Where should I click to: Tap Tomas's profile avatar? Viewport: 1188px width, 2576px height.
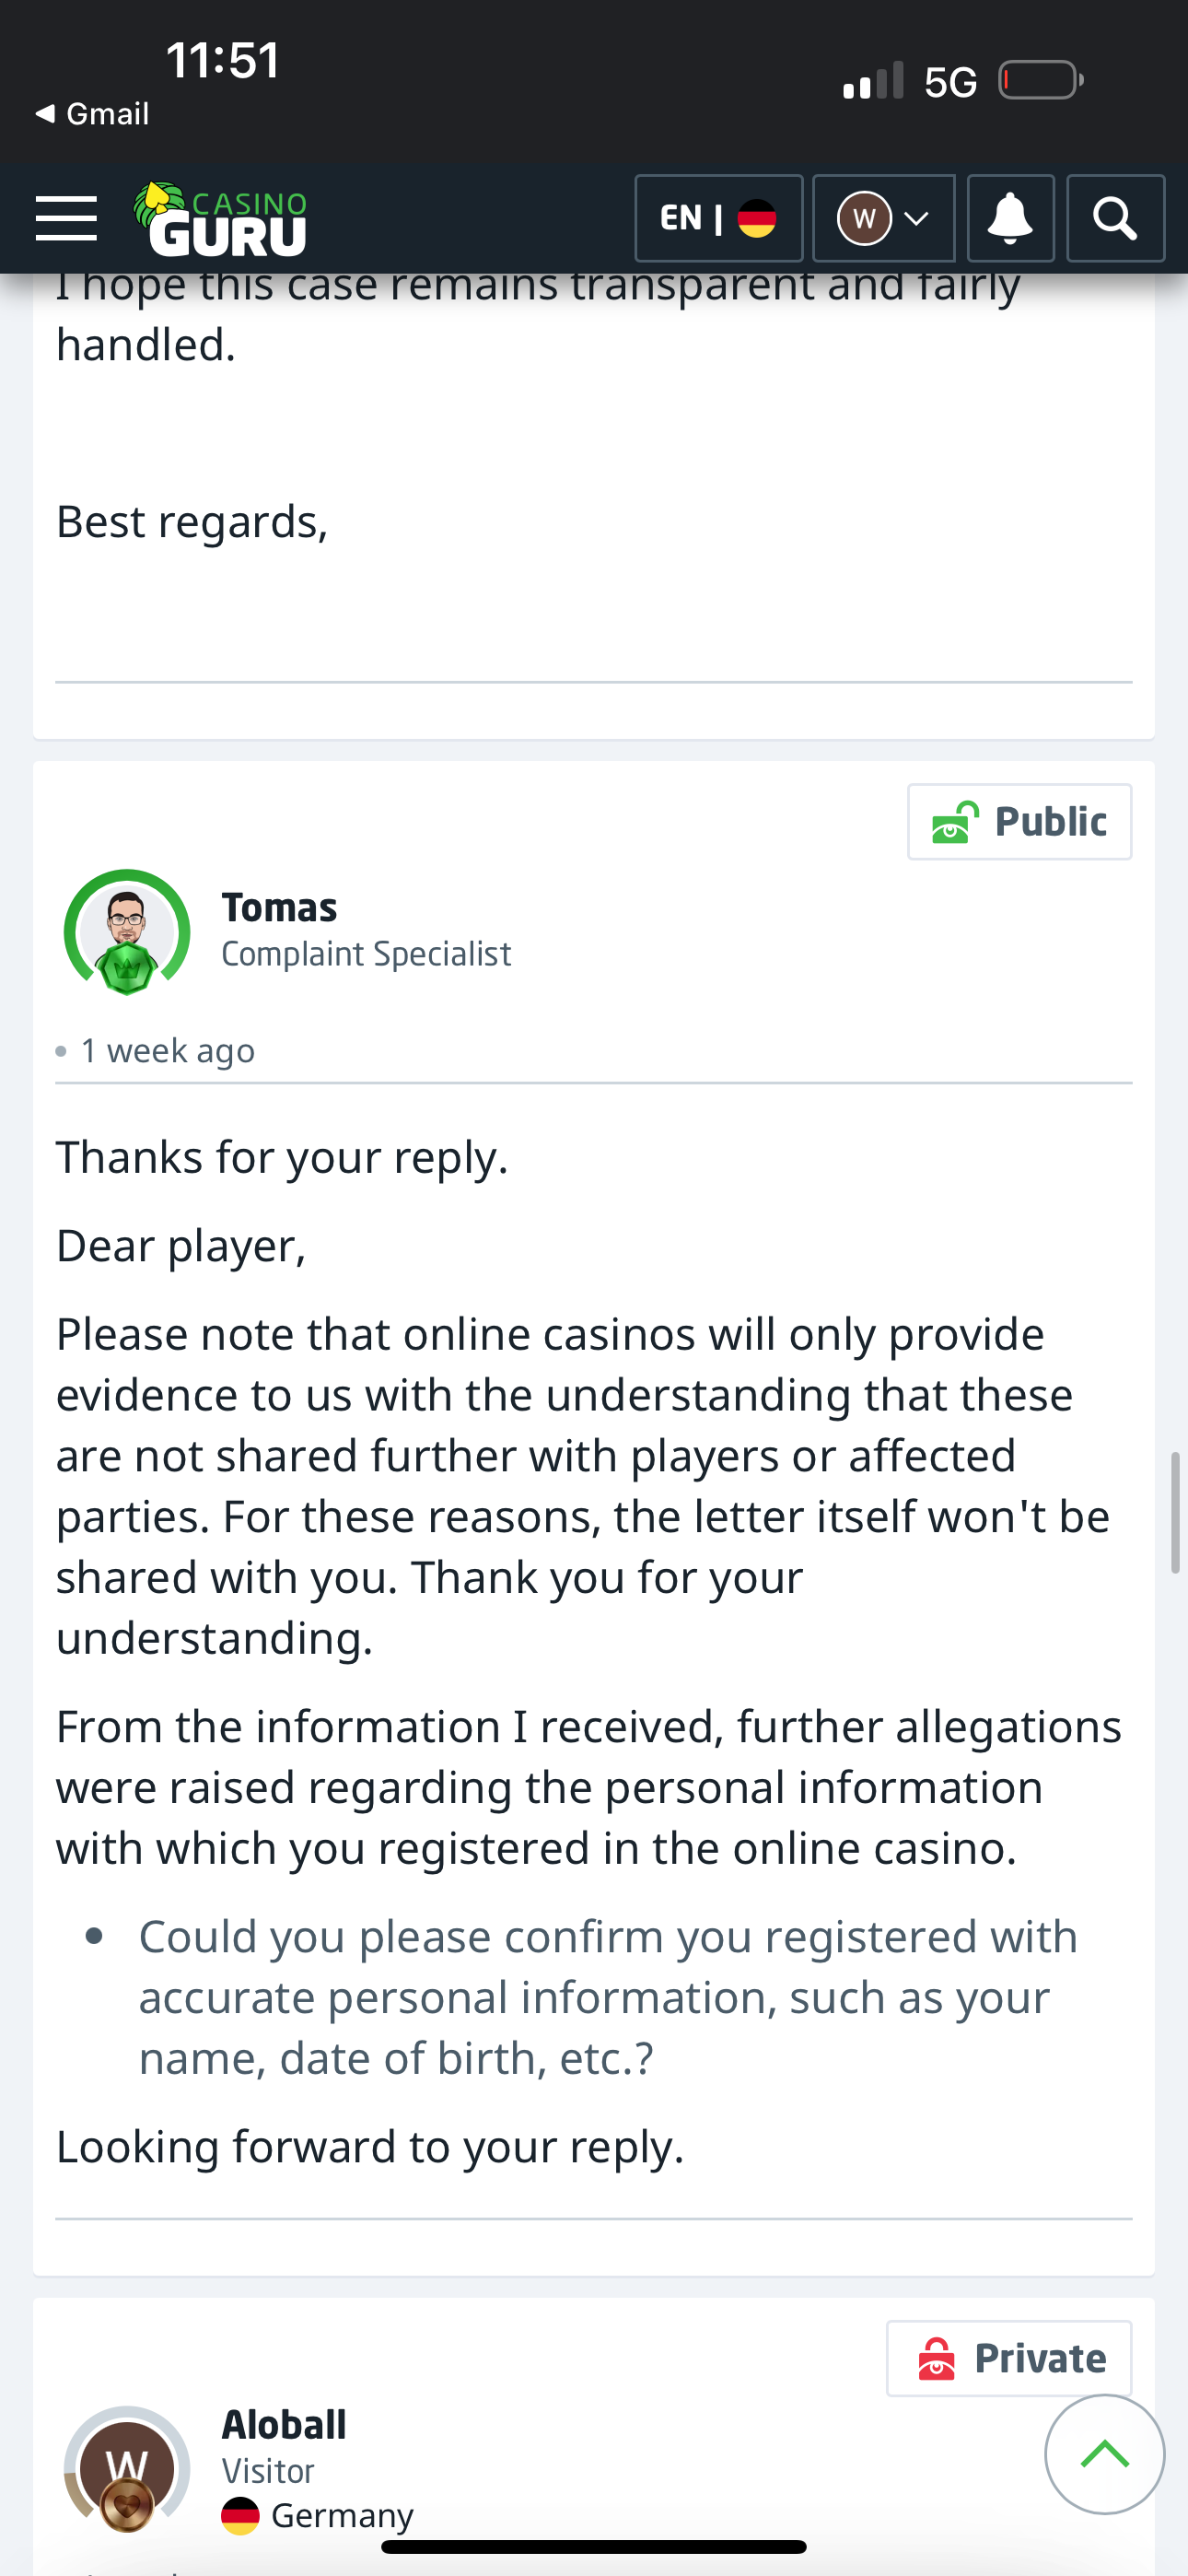[127, 932]
